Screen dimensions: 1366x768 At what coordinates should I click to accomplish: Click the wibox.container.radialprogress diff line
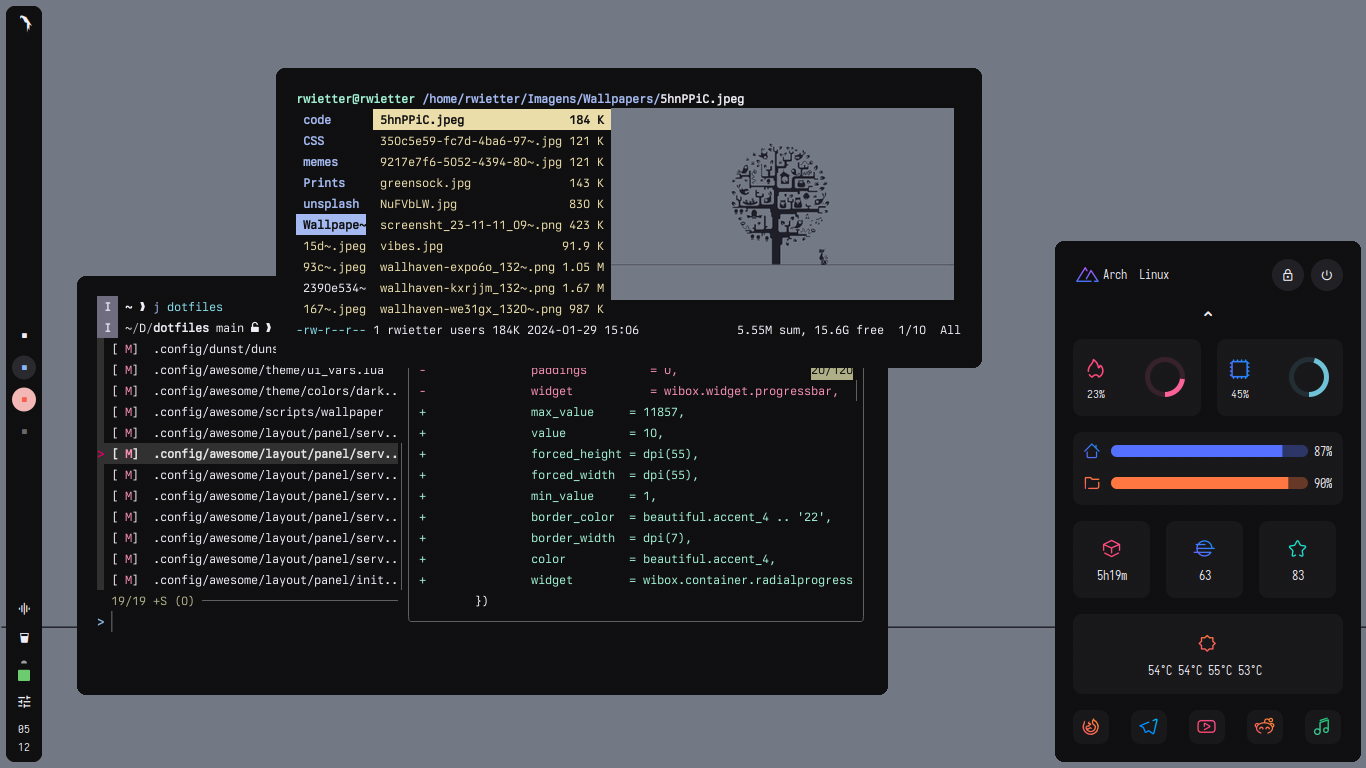point(636,580)
